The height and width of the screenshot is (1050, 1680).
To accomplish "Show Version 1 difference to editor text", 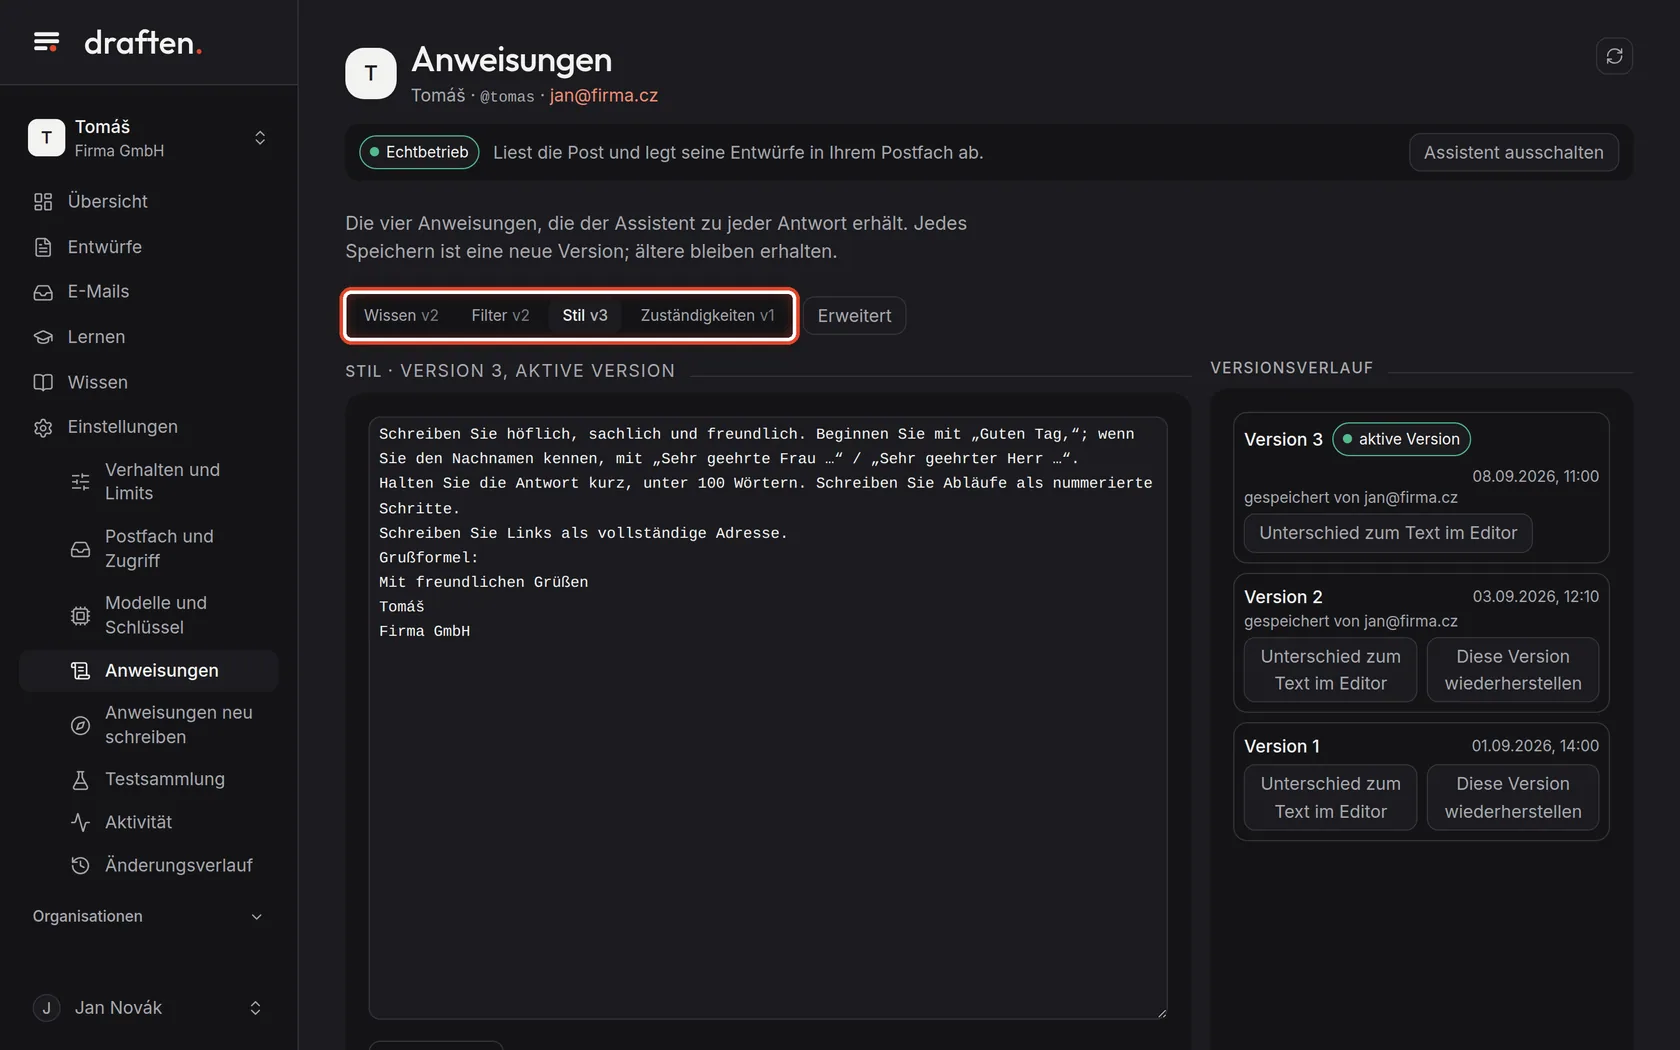I will (1330, 798).
